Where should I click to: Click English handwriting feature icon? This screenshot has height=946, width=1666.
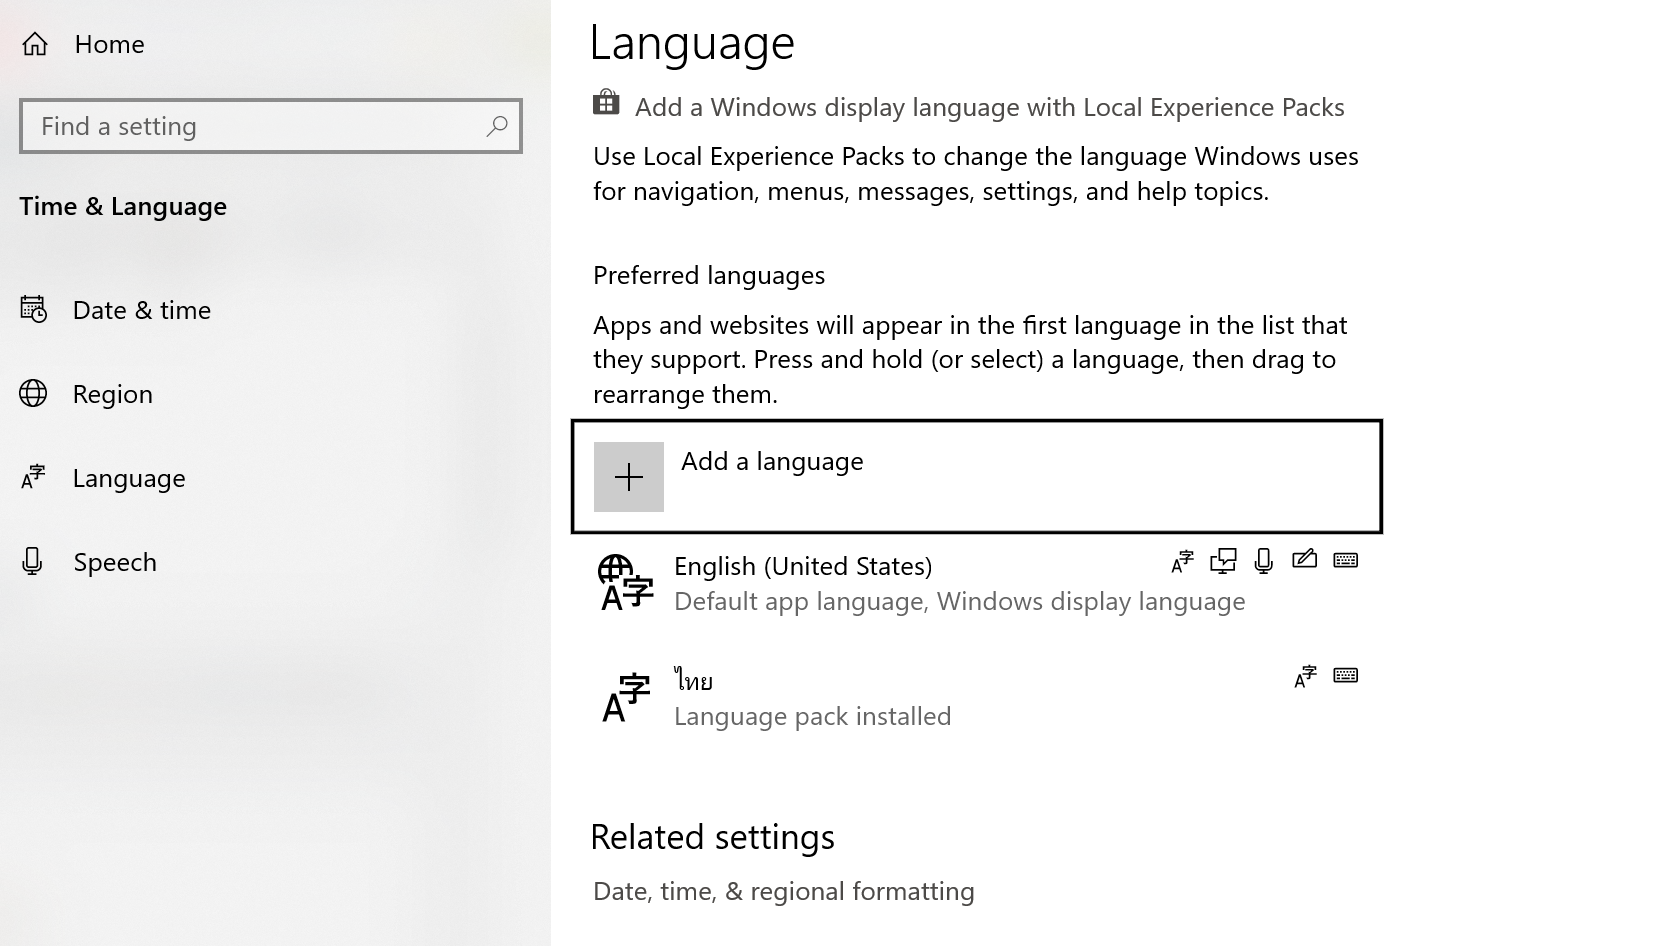[x=1304, y=560]
